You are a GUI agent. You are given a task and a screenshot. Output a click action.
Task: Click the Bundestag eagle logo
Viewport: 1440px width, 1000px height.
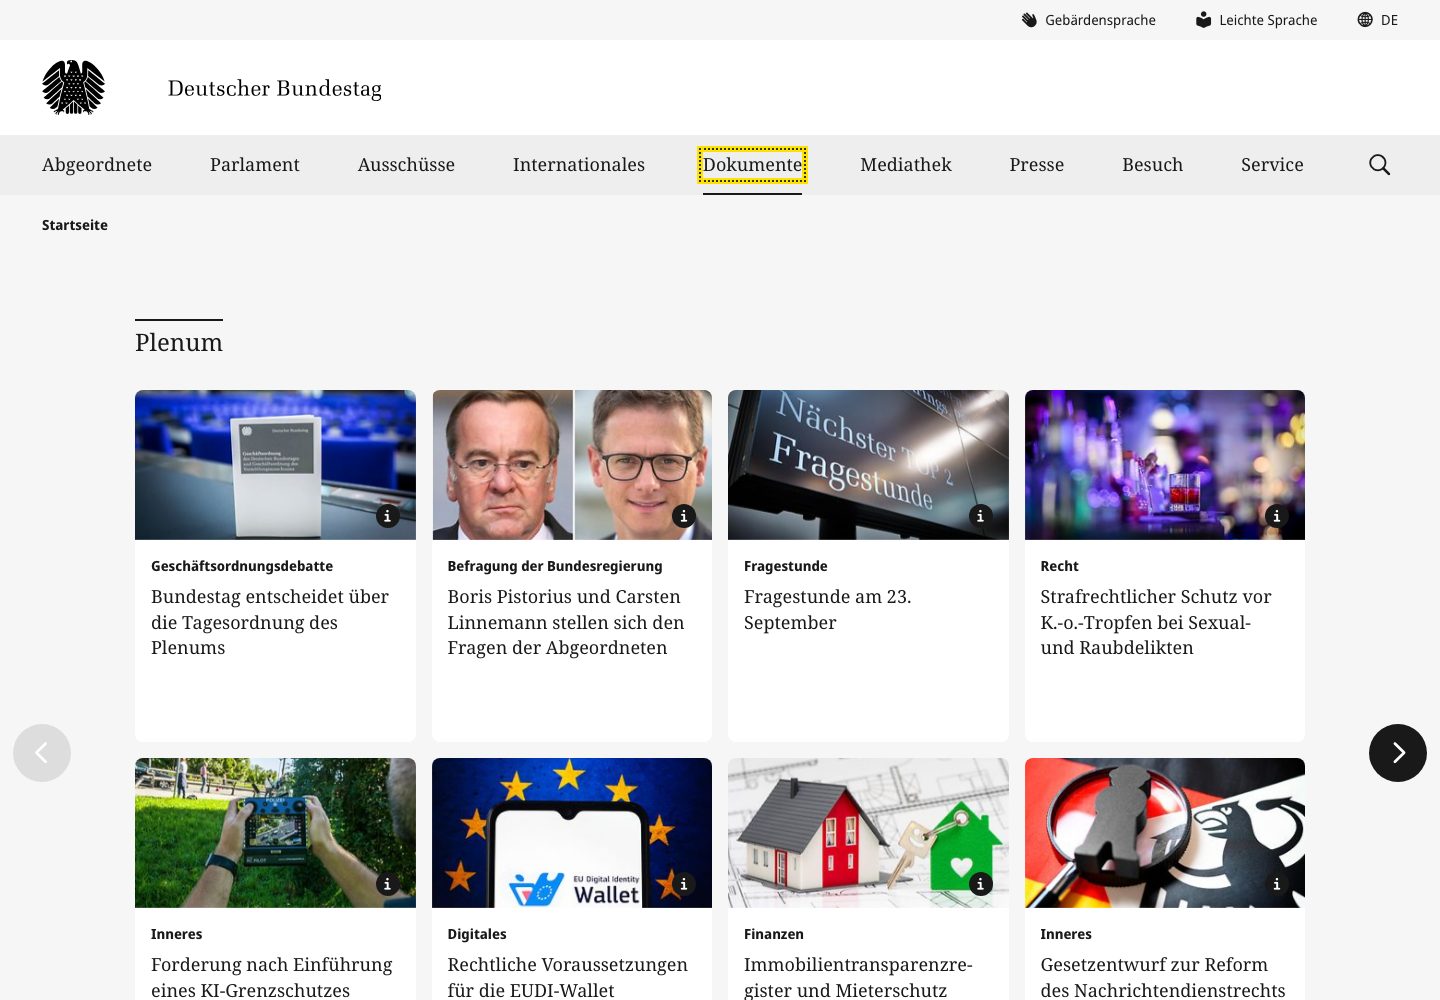pyautogui.click(x=73, y=87)
